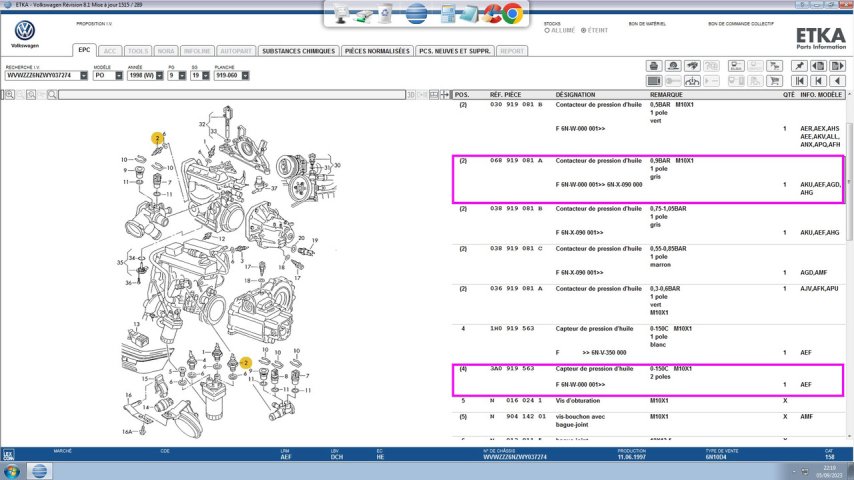Image resolution: width=854 pixels, height=480 pixels.
Task: Open the SG 19 dropdown
Action: (x=205, y=76)
